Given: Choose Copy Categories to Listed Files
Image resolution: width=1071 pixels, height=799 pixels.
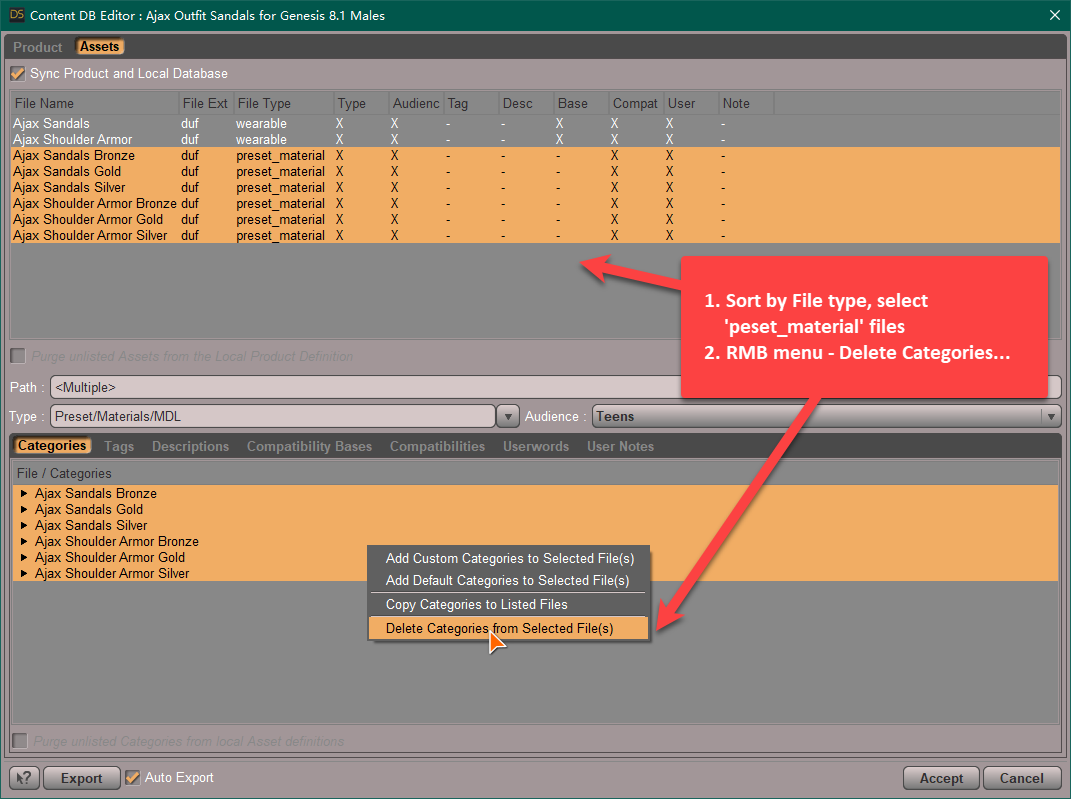Looking at the screenshot, I should (x=509, y=604).
